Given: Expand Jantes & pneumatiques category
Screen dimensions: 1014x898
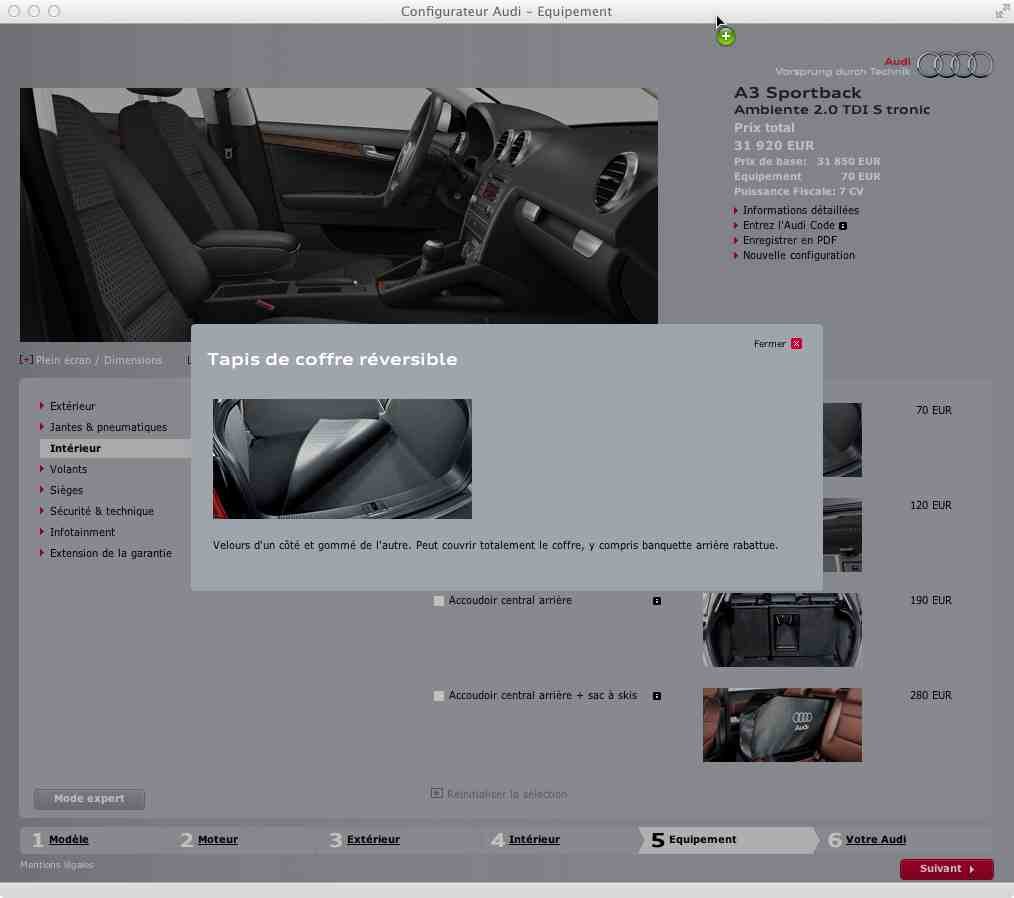Looking at the screenshot, I should (x=108, y=427).
